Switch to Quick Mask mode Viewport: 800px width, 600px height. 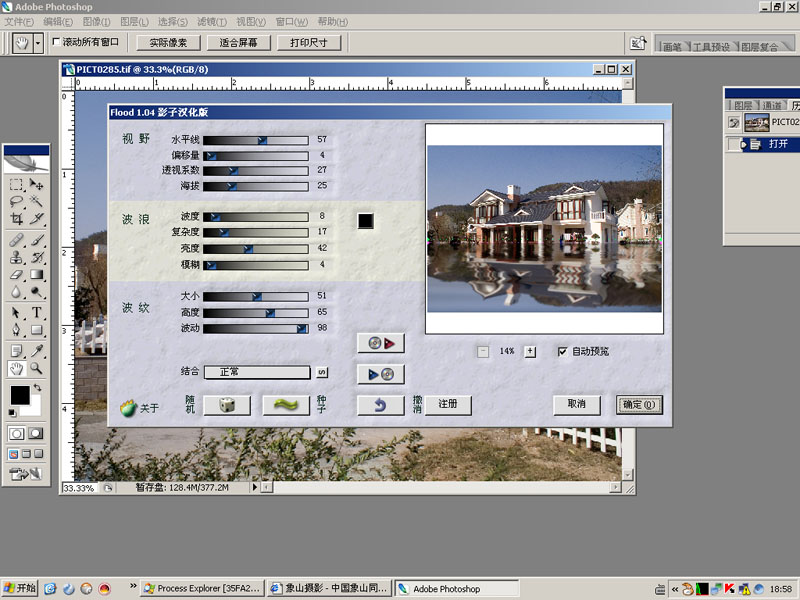click(35, 434)
